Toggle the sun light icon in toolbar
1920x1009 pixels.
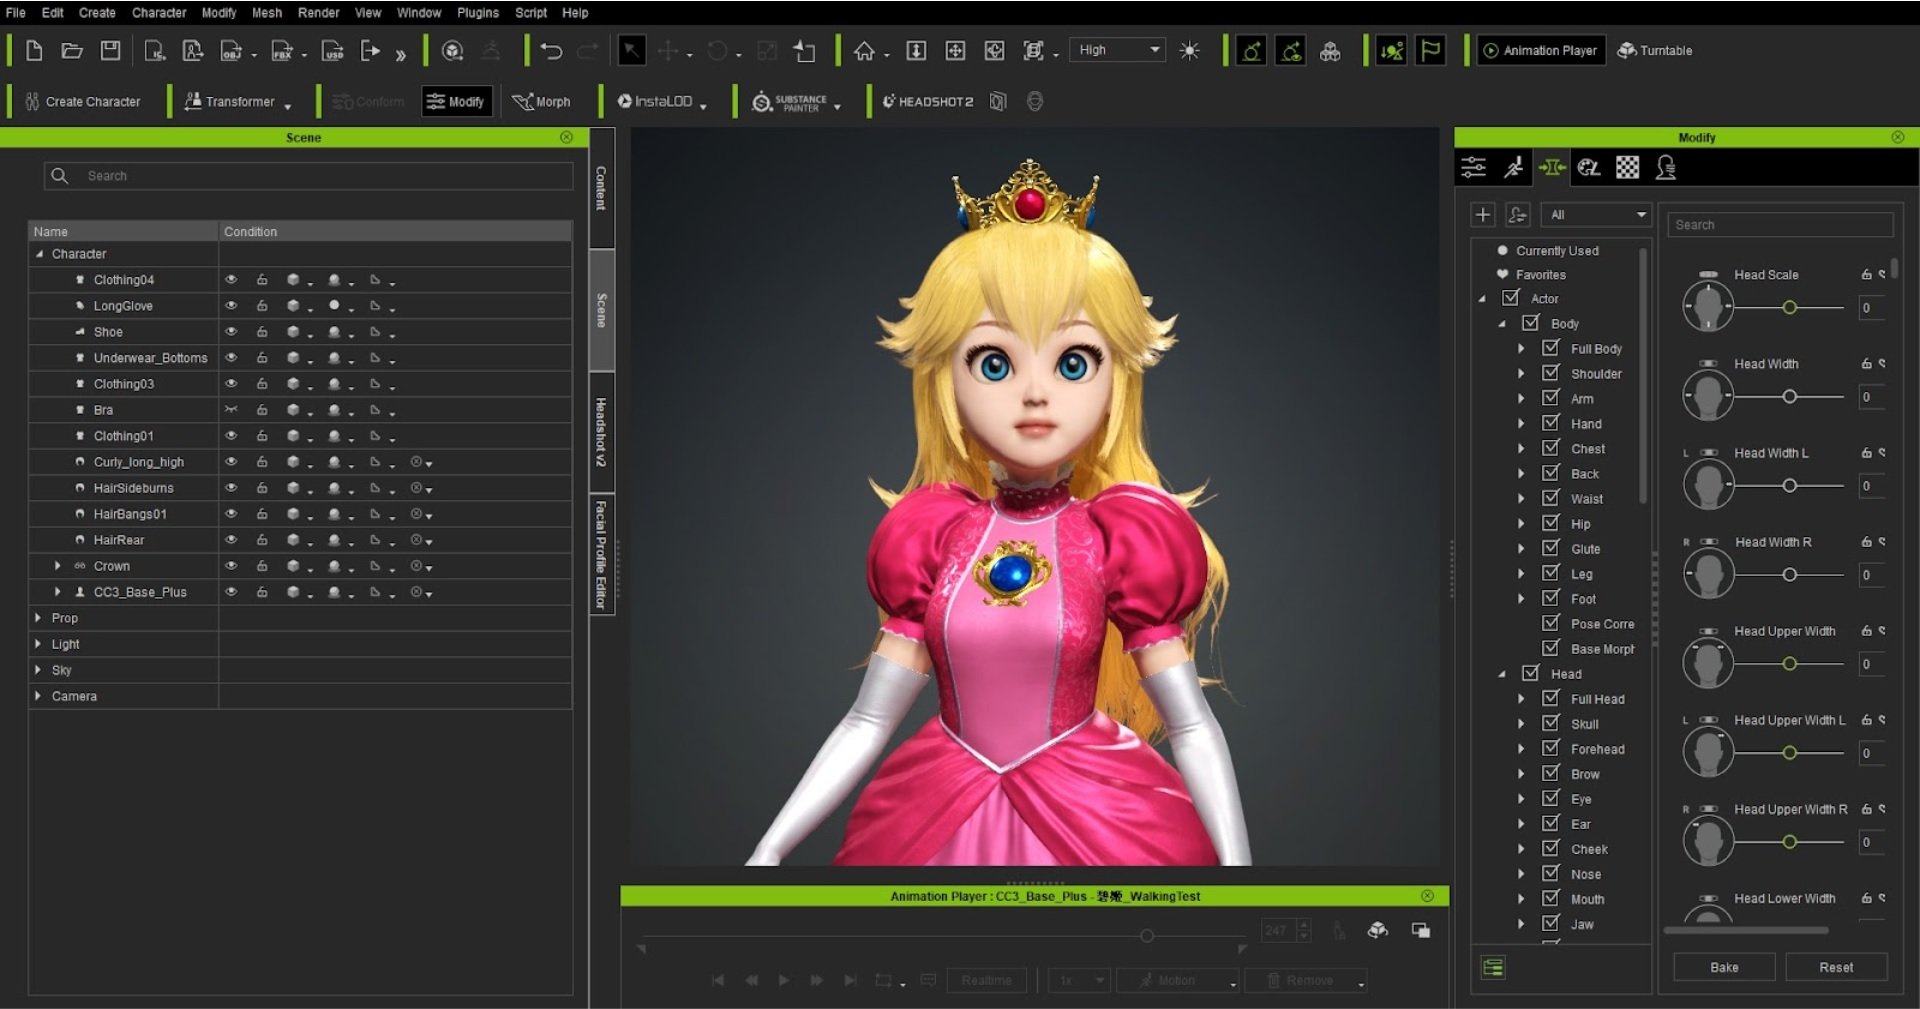click(1189, 51)
